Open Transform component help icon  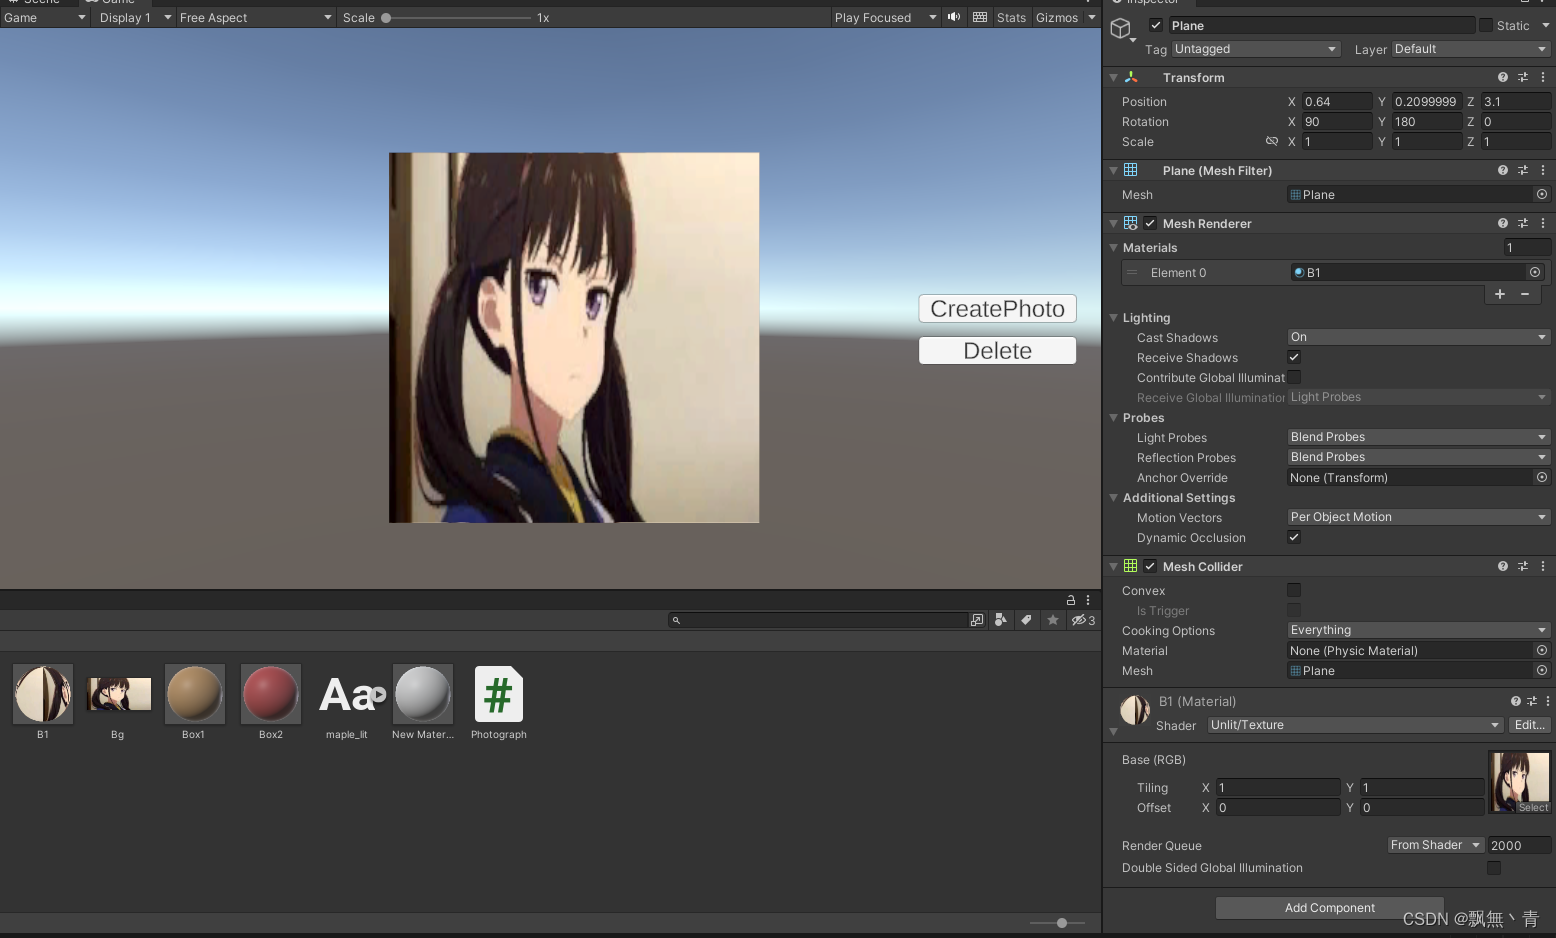coord(1502,77)
